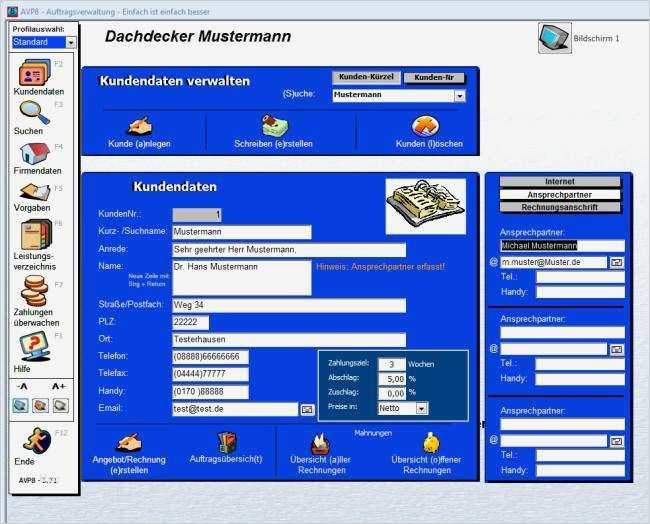The image size is (650, 524).
Task: Click the Kunden-Kürzel button
Action: click(x=366, y=77)
